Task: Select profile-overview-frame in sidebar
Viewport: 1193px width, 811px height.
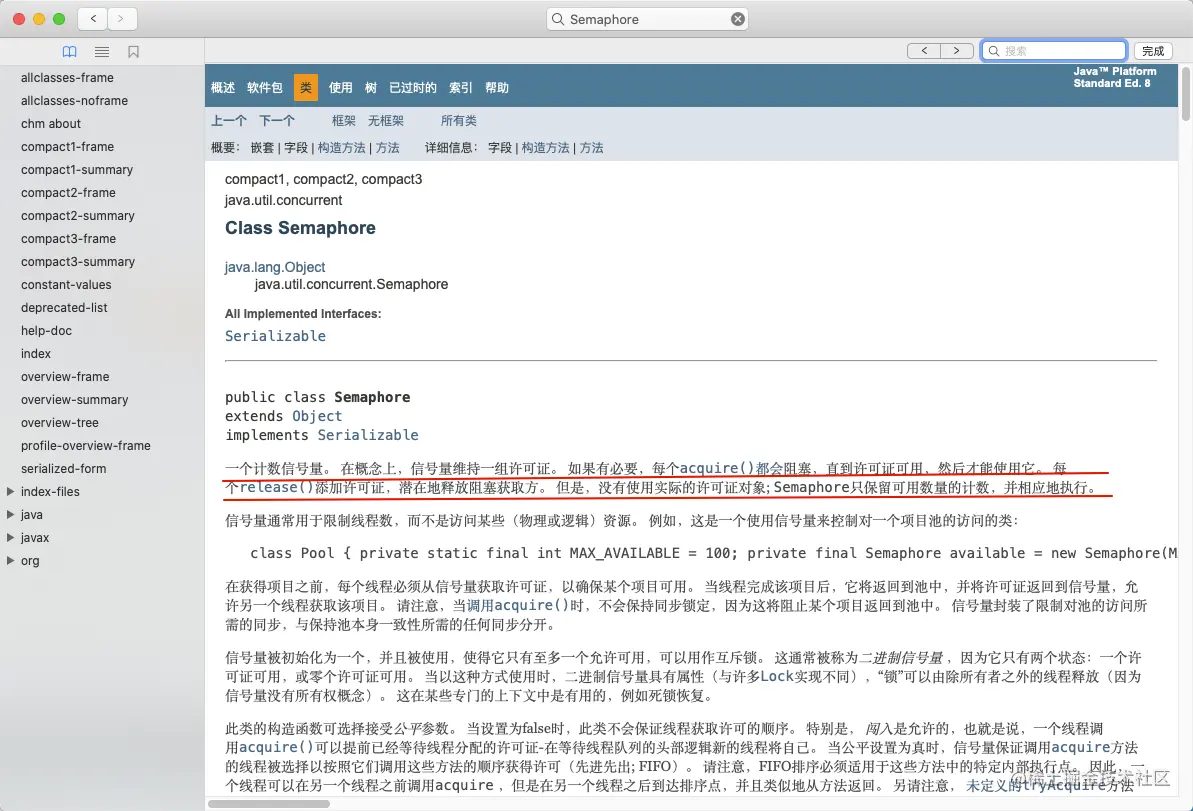Action: (85, 445)
